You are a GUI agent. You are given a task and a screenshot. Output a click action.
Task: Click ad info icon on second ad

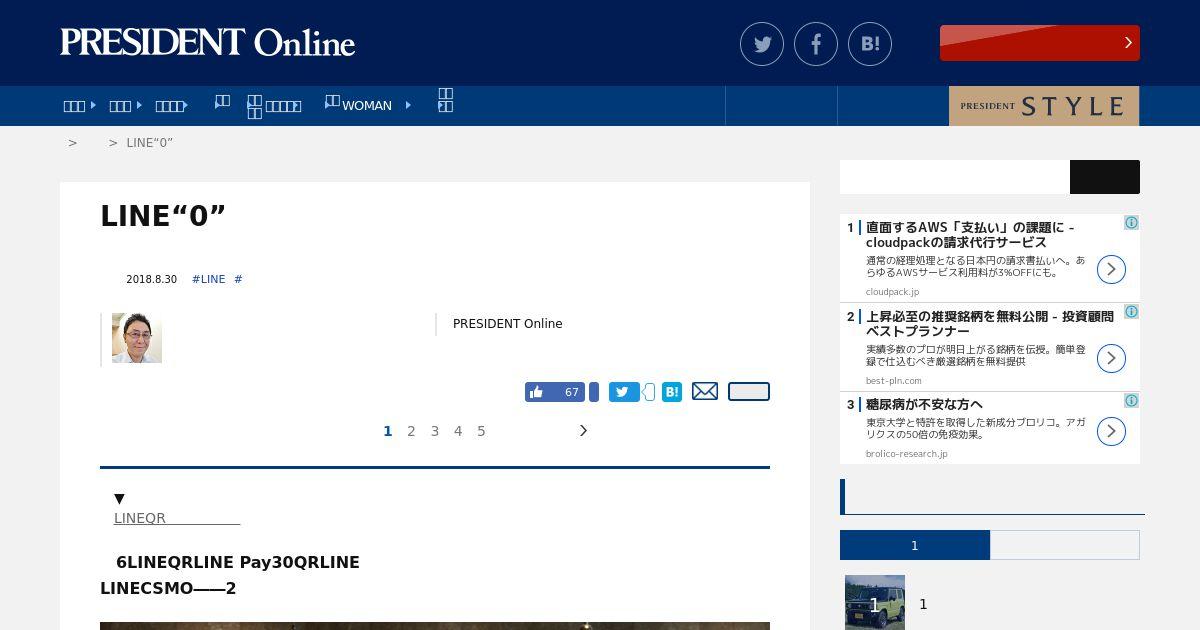pyautogui.click(x=1131, y=312)
